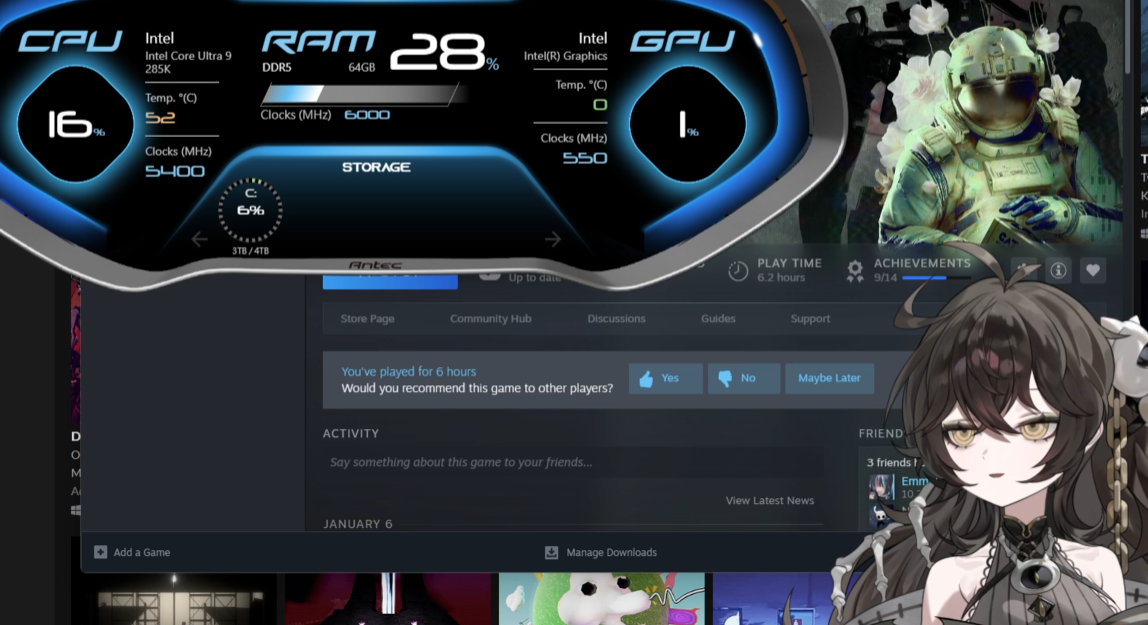Go to next storage drive arrow
1148x625 pixels.
pyautogui.click(x=553, y=239)
